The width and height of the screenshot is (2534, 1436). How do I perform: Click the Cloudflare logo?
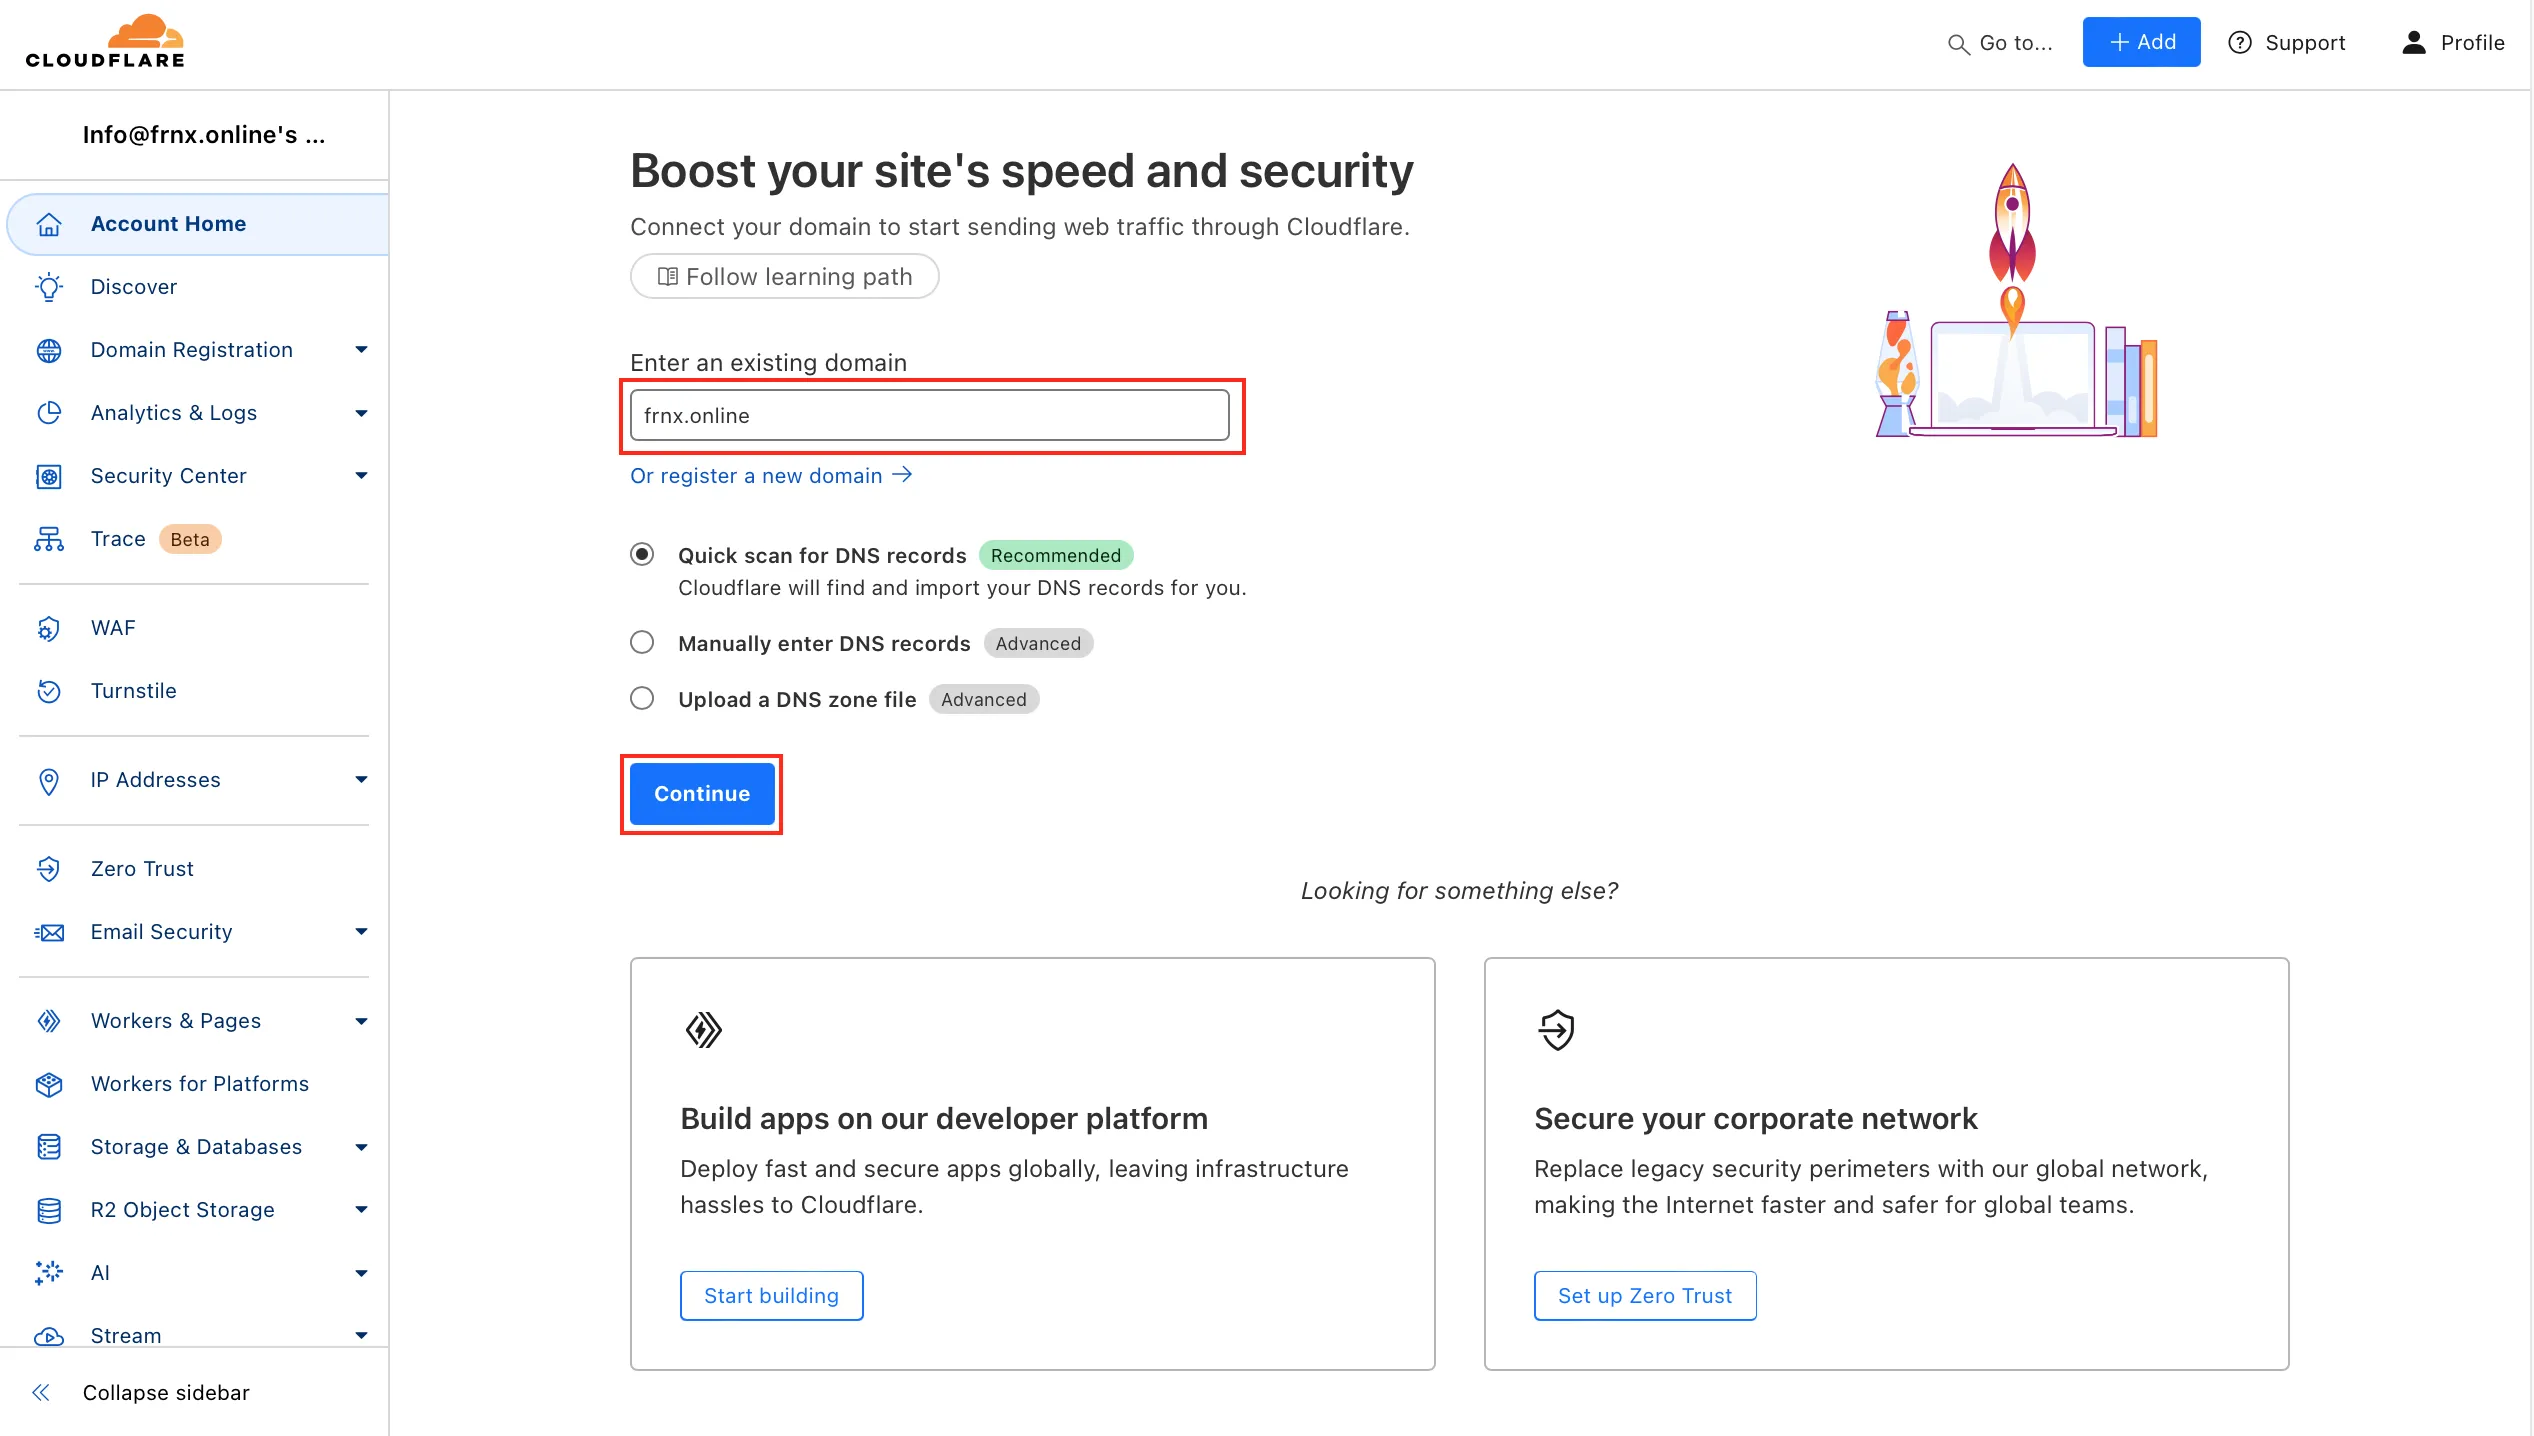[x=106, y=42]
